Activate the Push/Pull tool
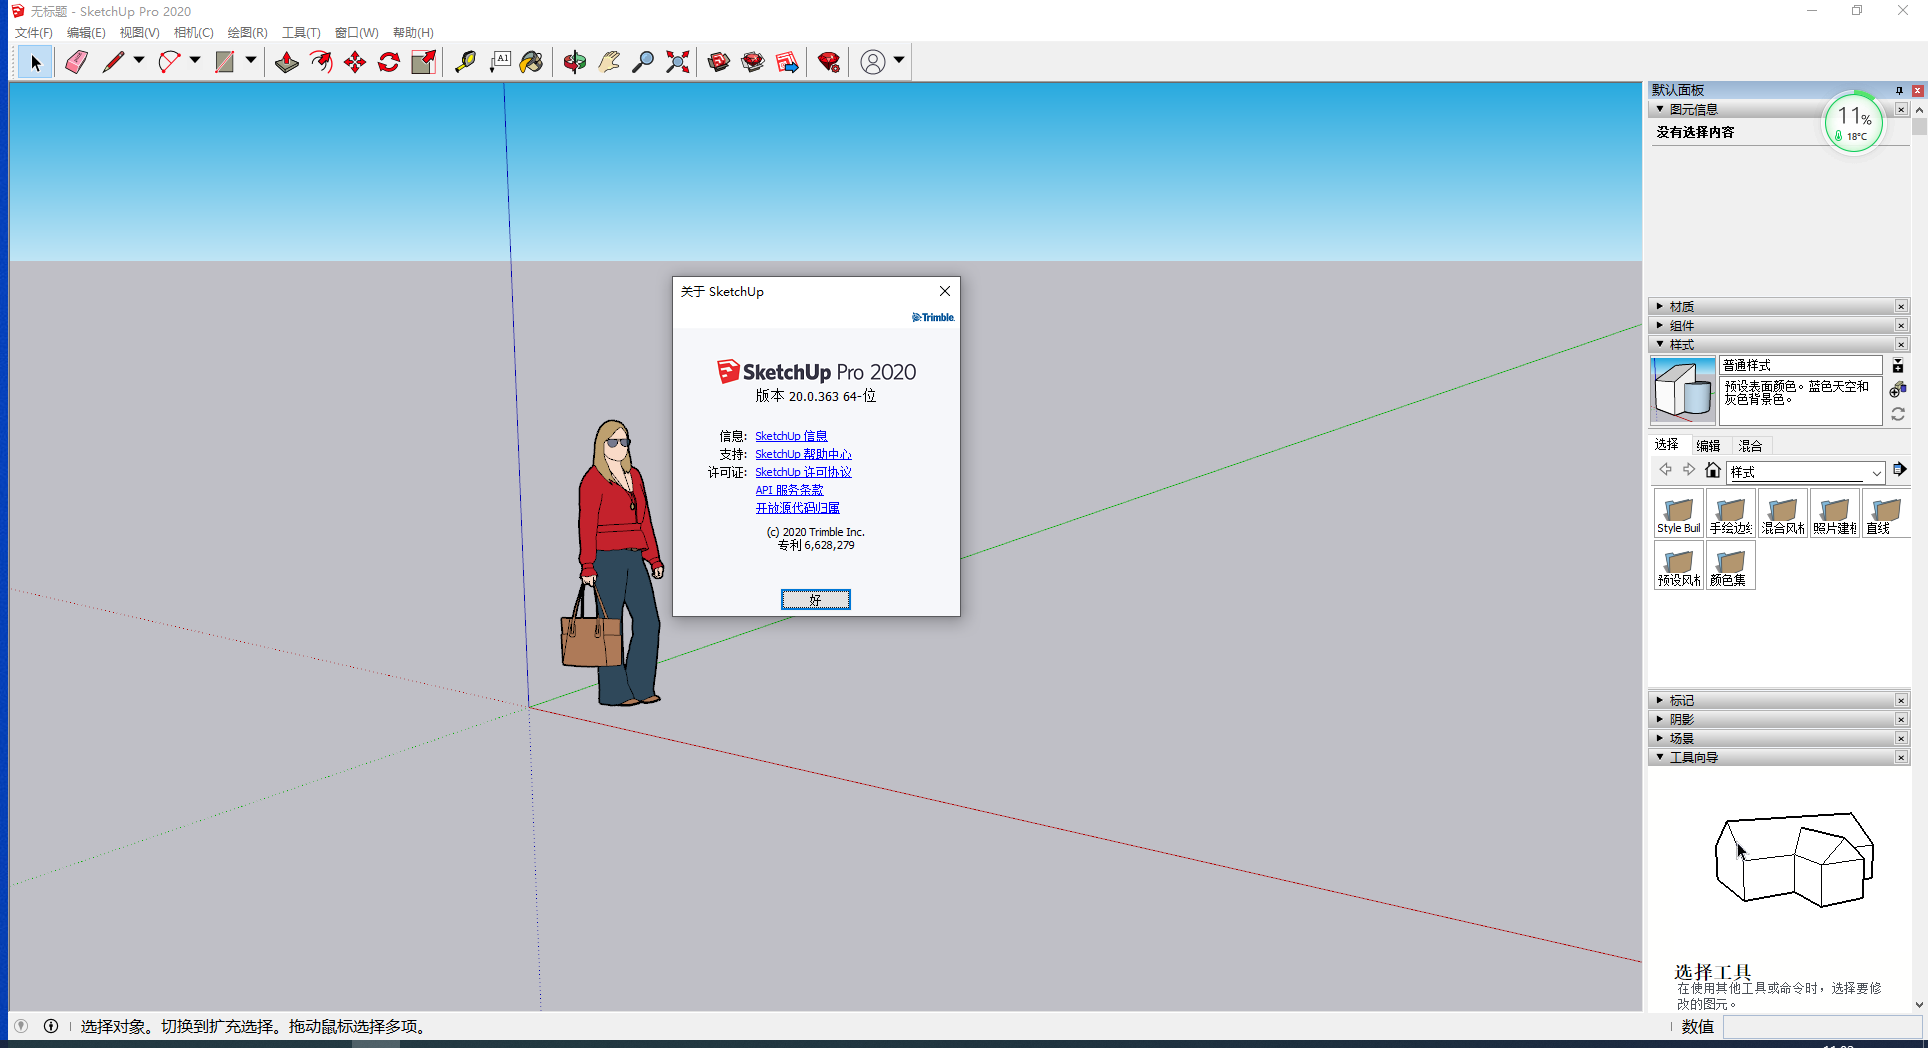Image resolution: width=1928 pixels, height=1048 pixels. tap(287, 62)
